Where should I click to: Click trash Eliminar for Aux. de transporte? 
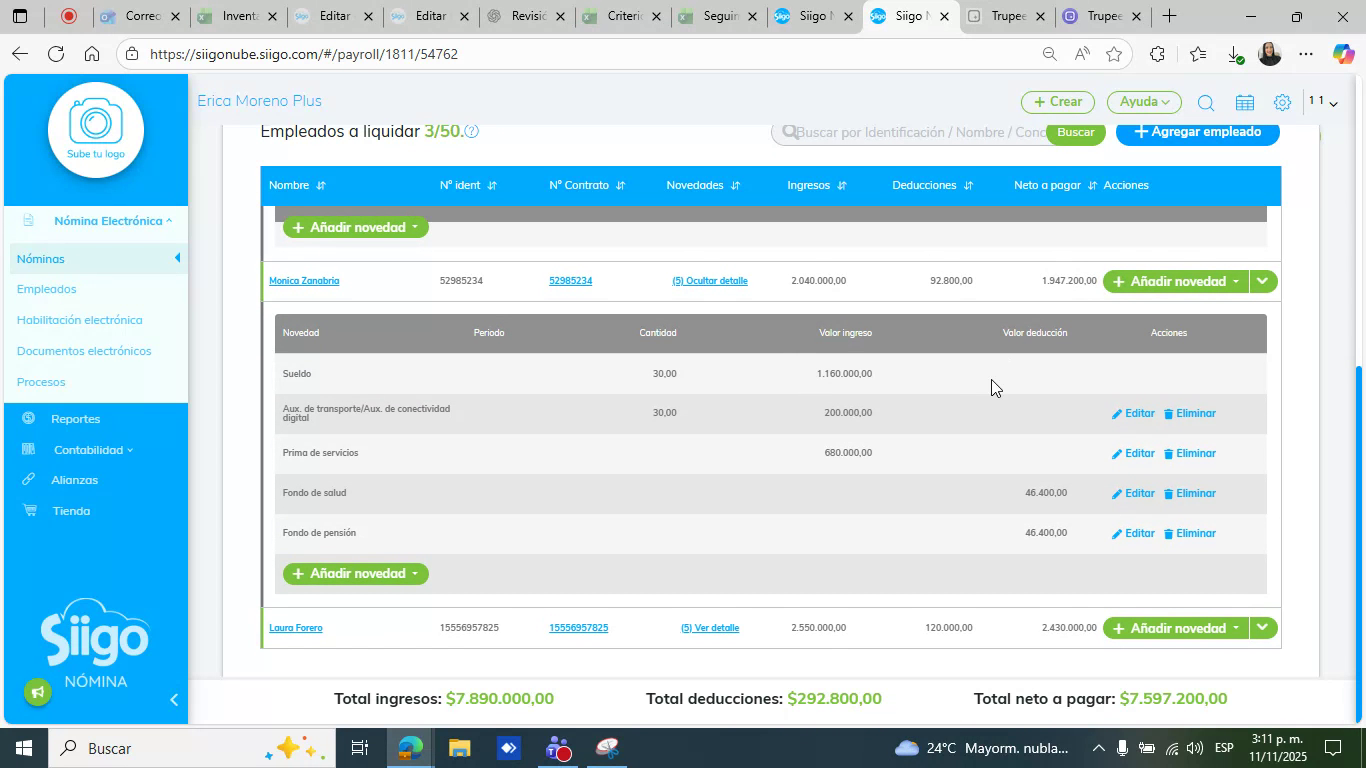click(1190, 414)
